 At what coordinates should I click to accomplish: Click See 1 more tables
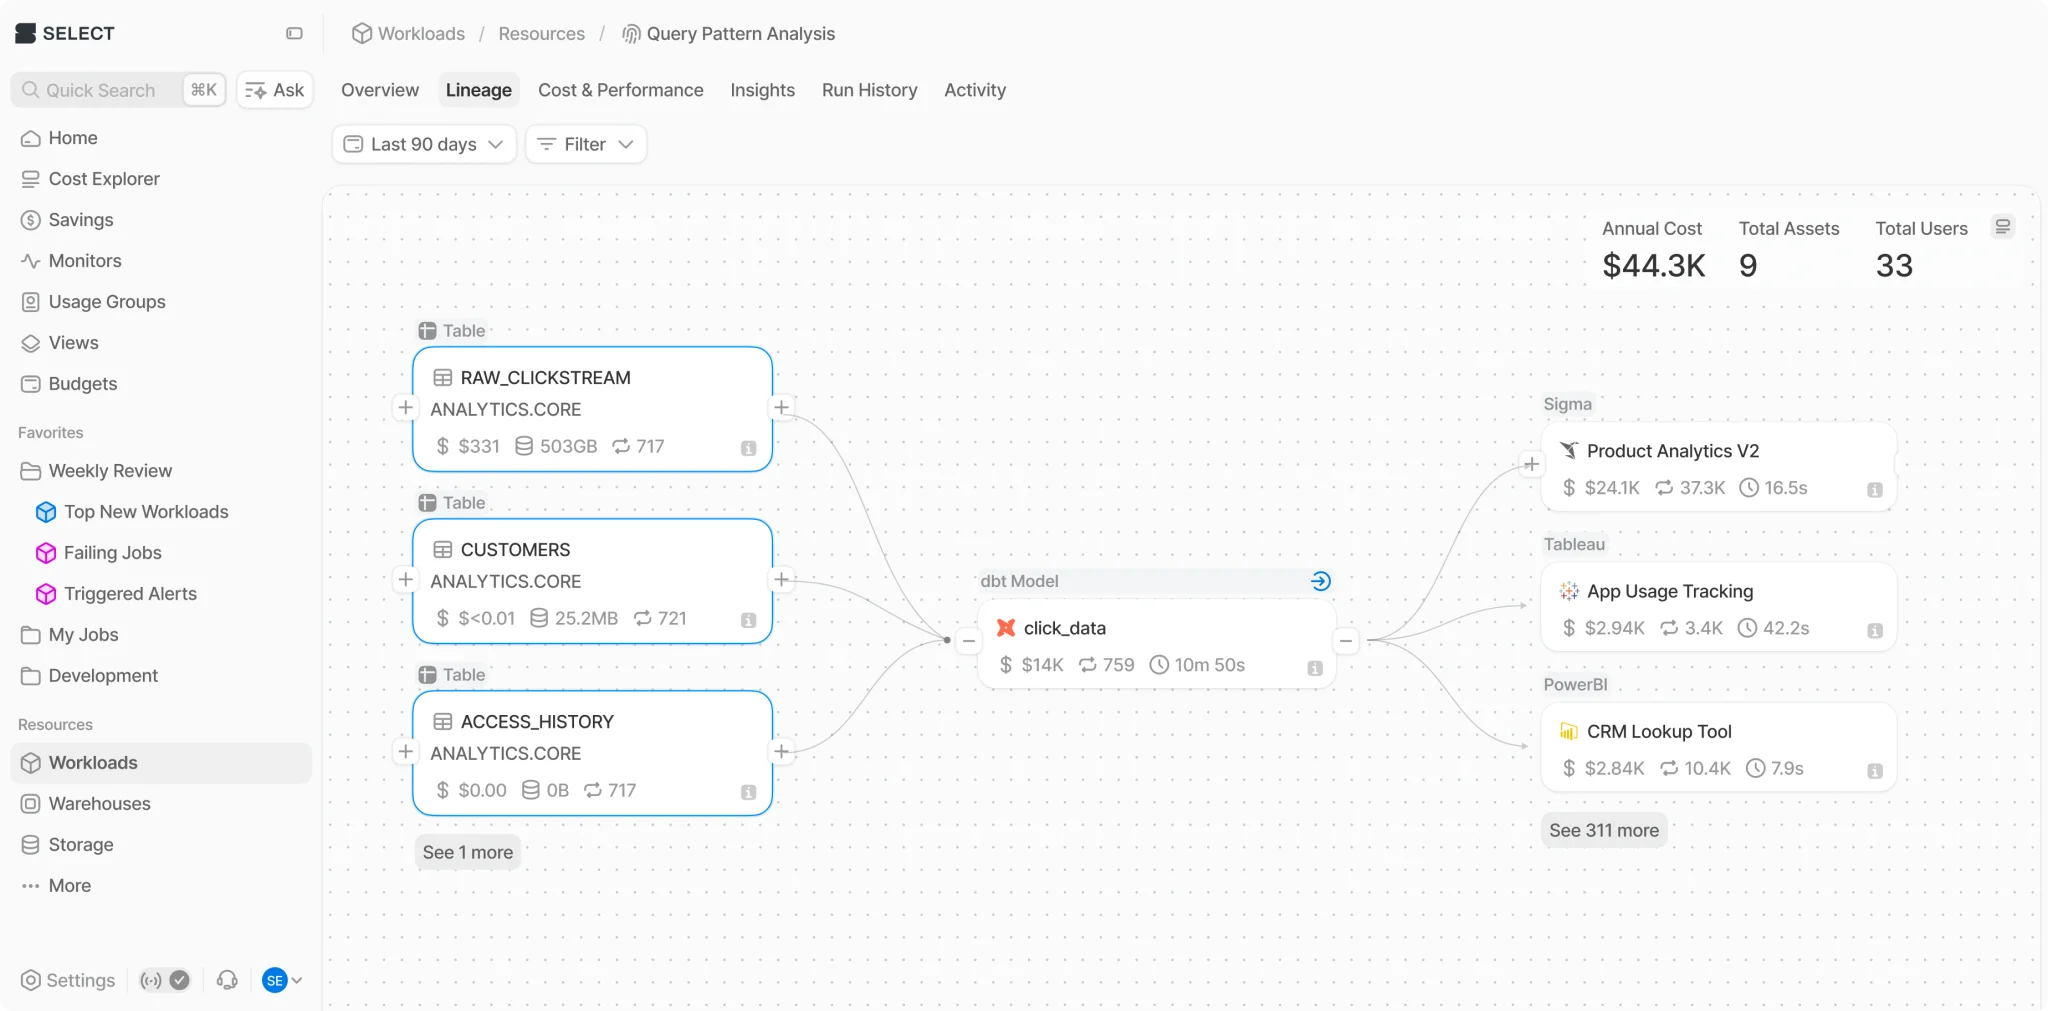(x=468, y=852)
